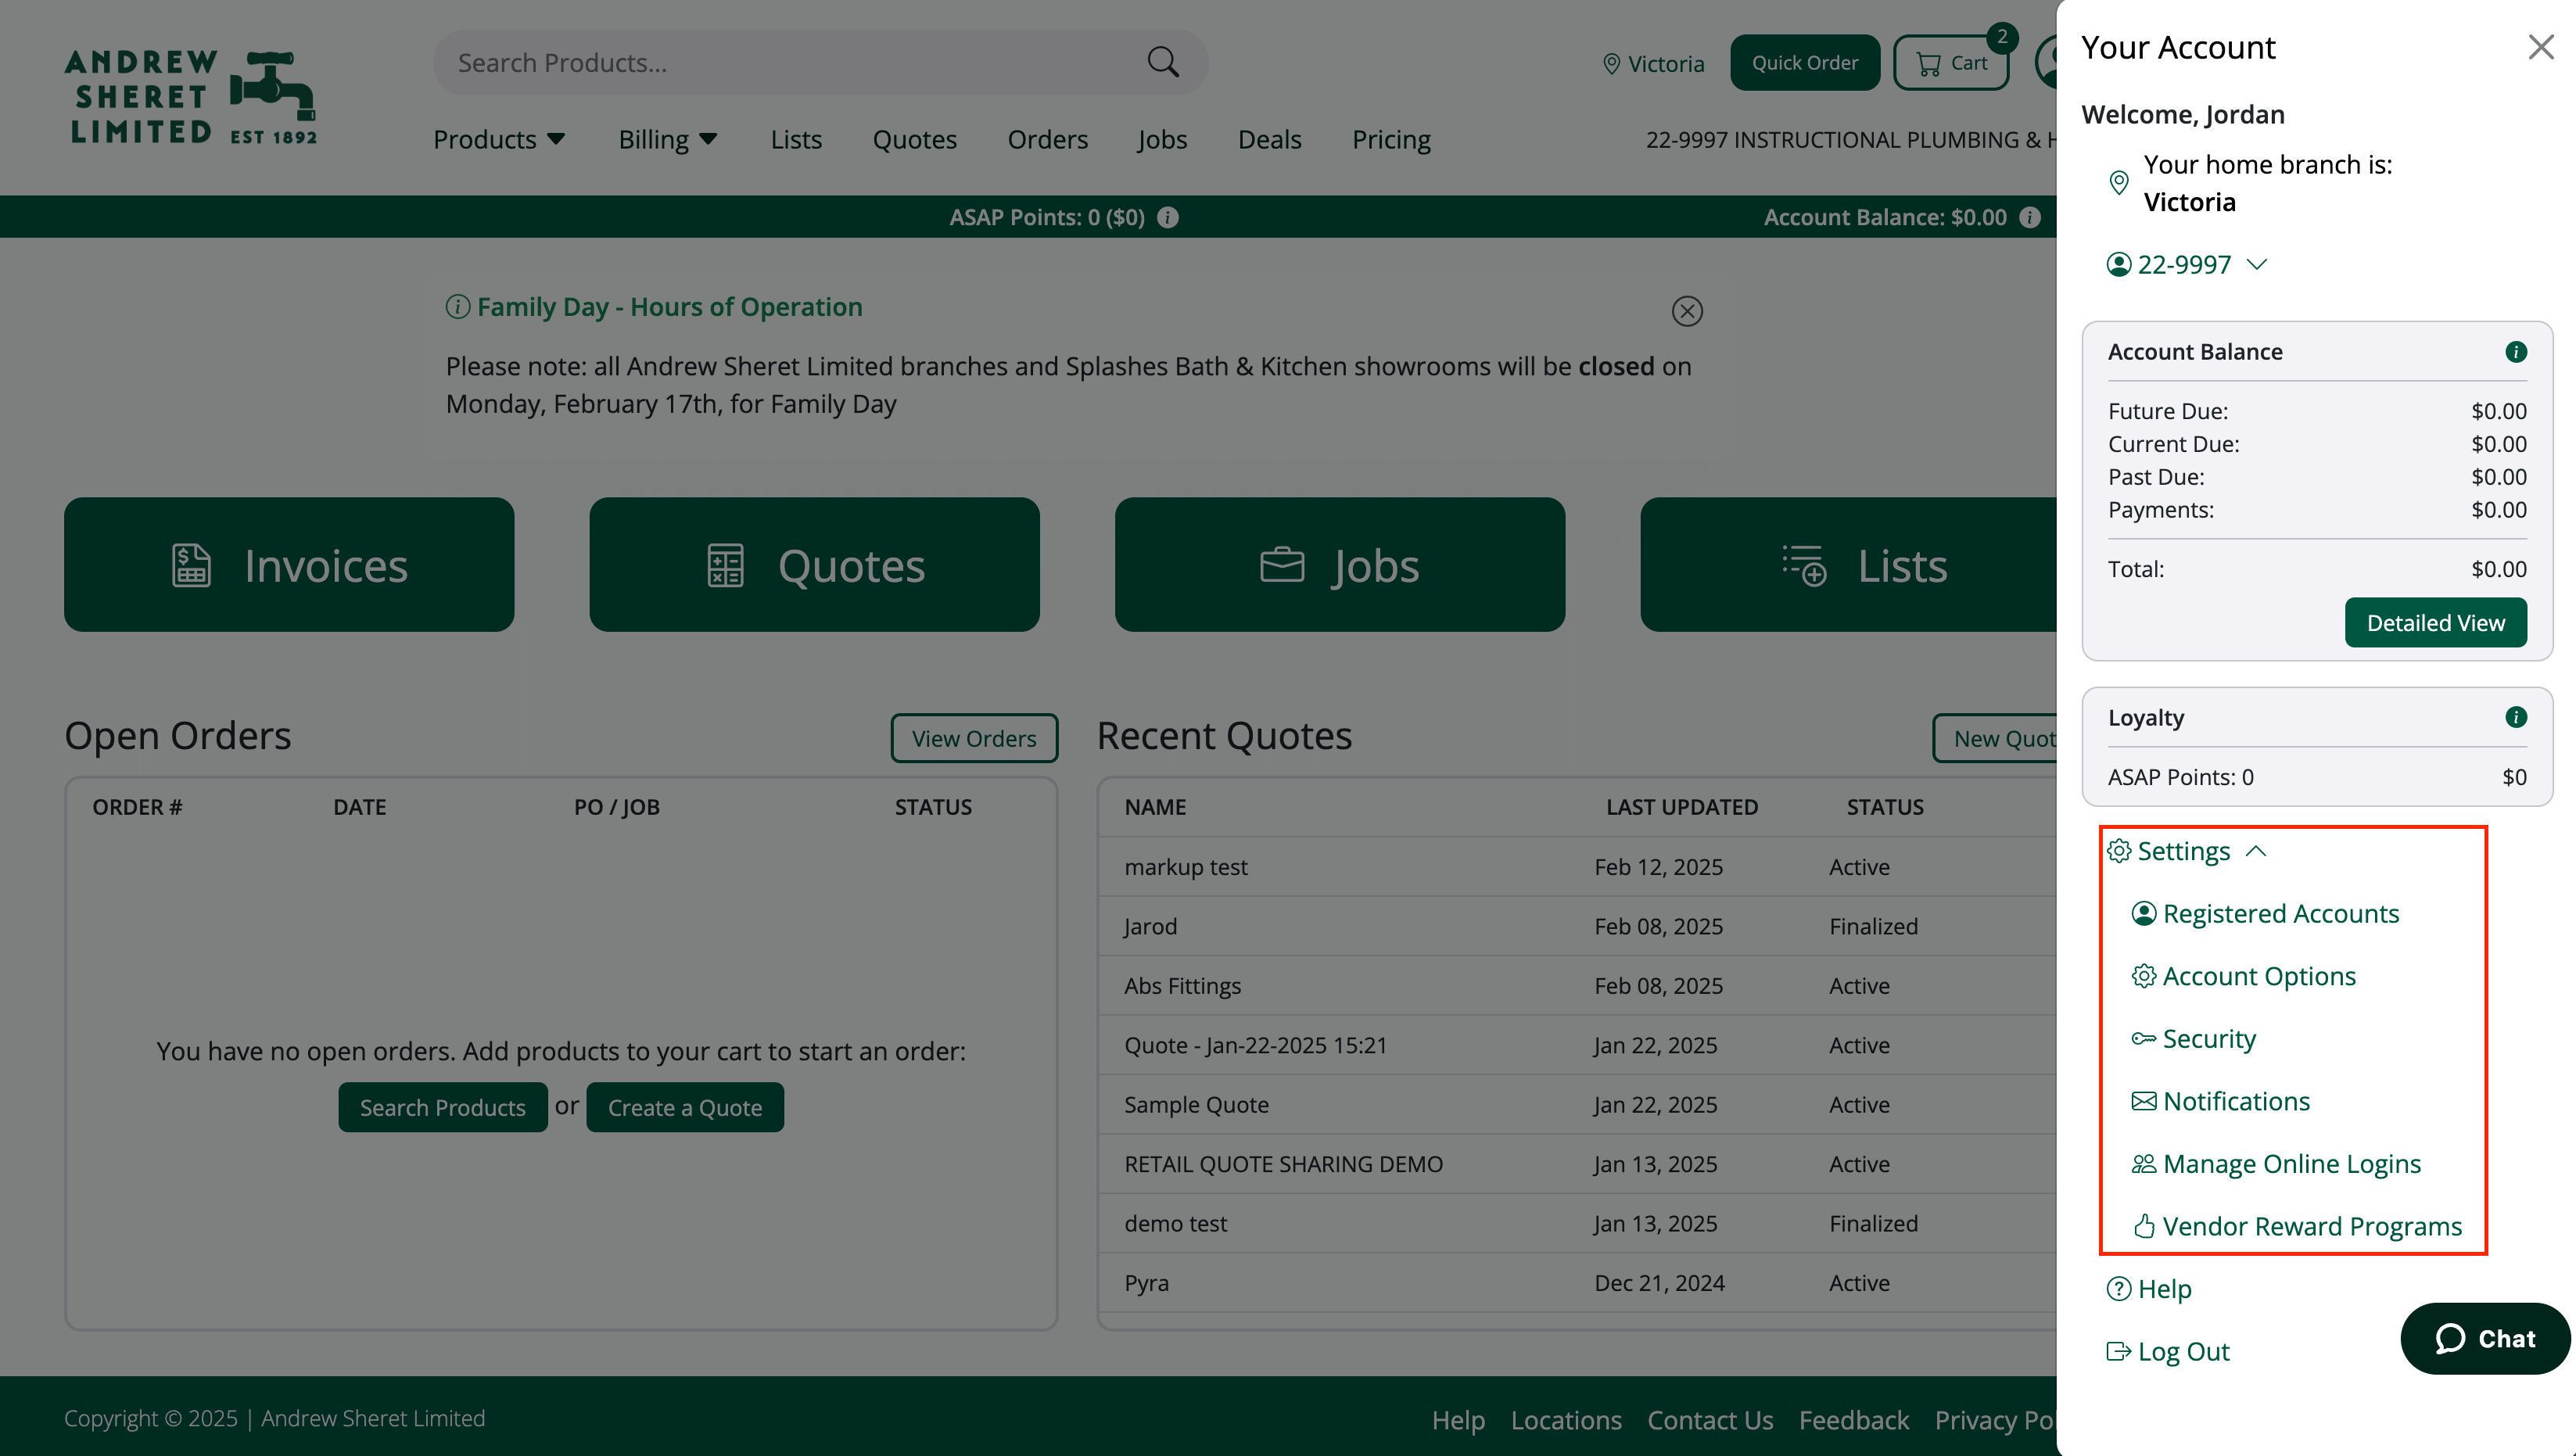Open the Jarod quote row
Viewport: 2576px width, 1456px height.
pyautogui.click(x=1577, y=926)
